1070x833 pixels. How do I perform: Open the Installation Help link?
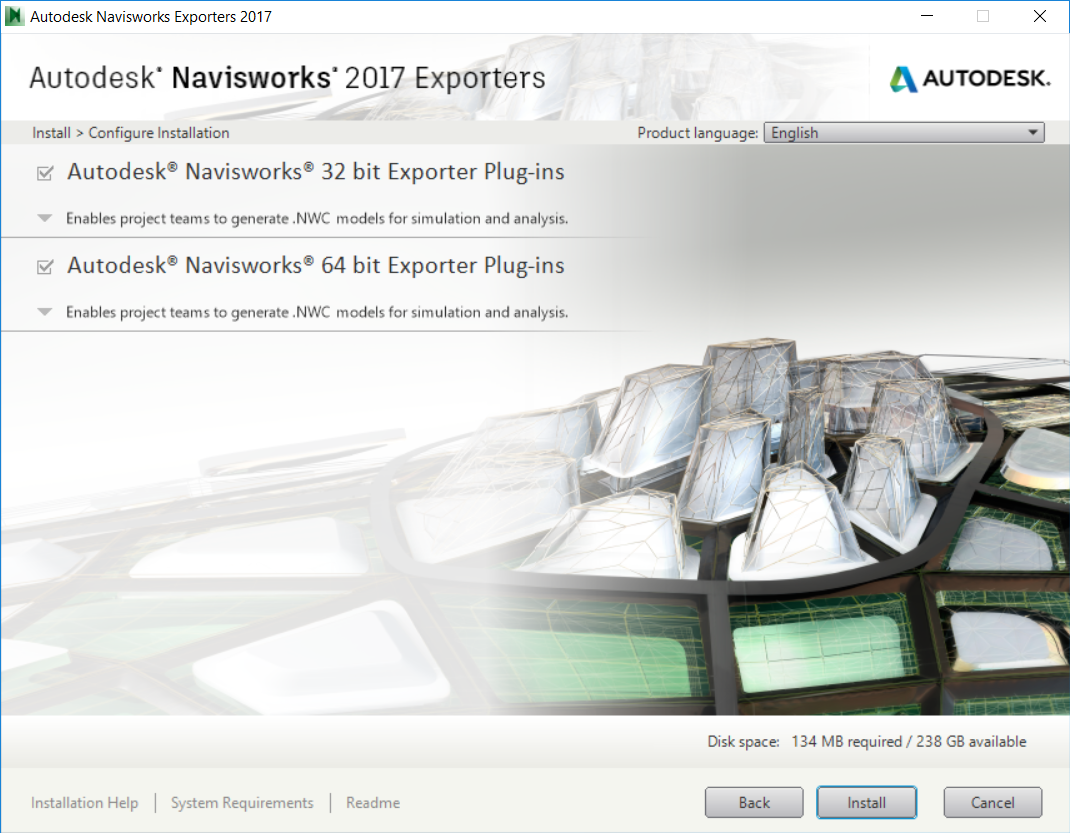click(85, 803)
